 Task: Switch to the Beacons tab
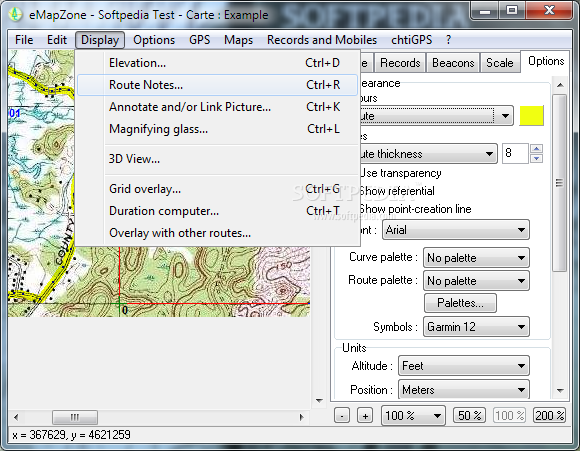pyautogui.click(x=453, y=63)
